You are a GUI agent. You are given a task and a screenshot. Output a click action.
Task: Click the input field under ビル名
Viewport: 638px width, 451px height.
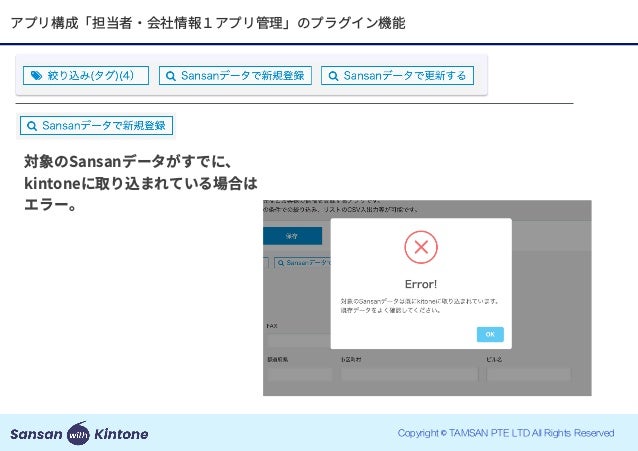529,374
